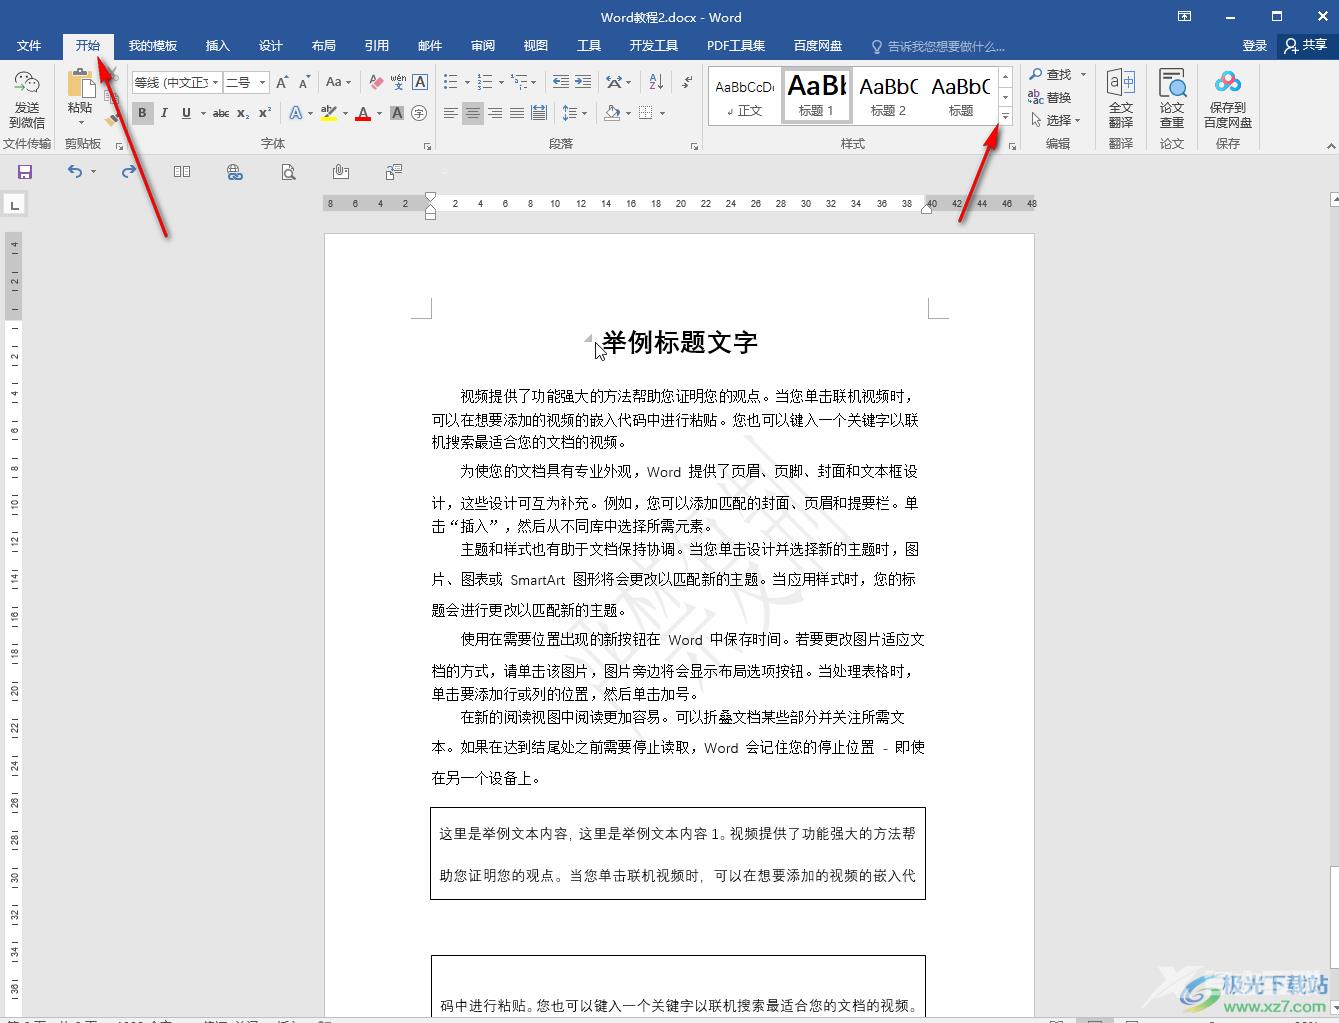Switch to the 设计 (Design) tab
The width and height of the screenshot is (1339, 1023).
[270, 46]
